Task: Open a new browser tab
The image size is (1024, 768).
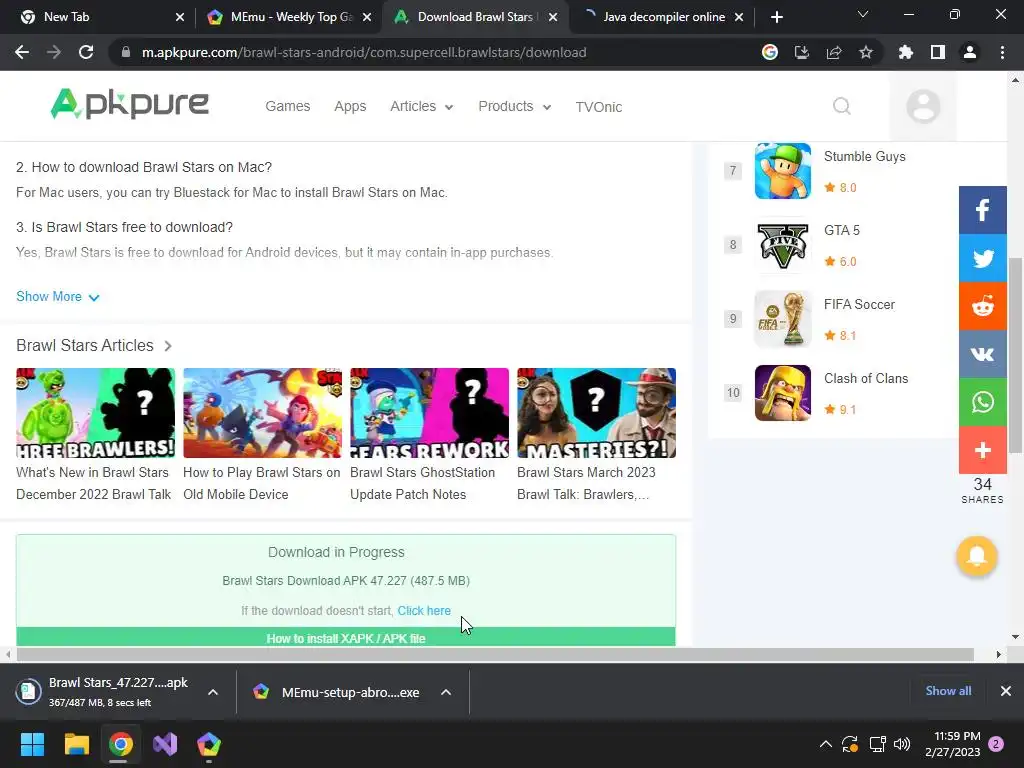Action: pos(776,17)
